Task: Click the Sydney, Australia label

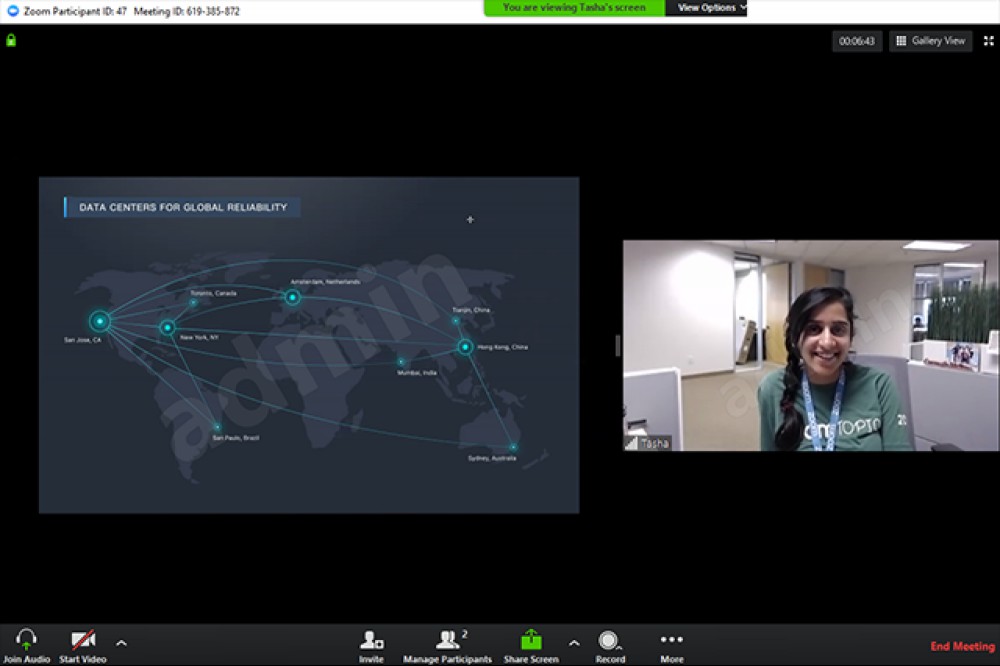Action: click(x=492, y=458)
